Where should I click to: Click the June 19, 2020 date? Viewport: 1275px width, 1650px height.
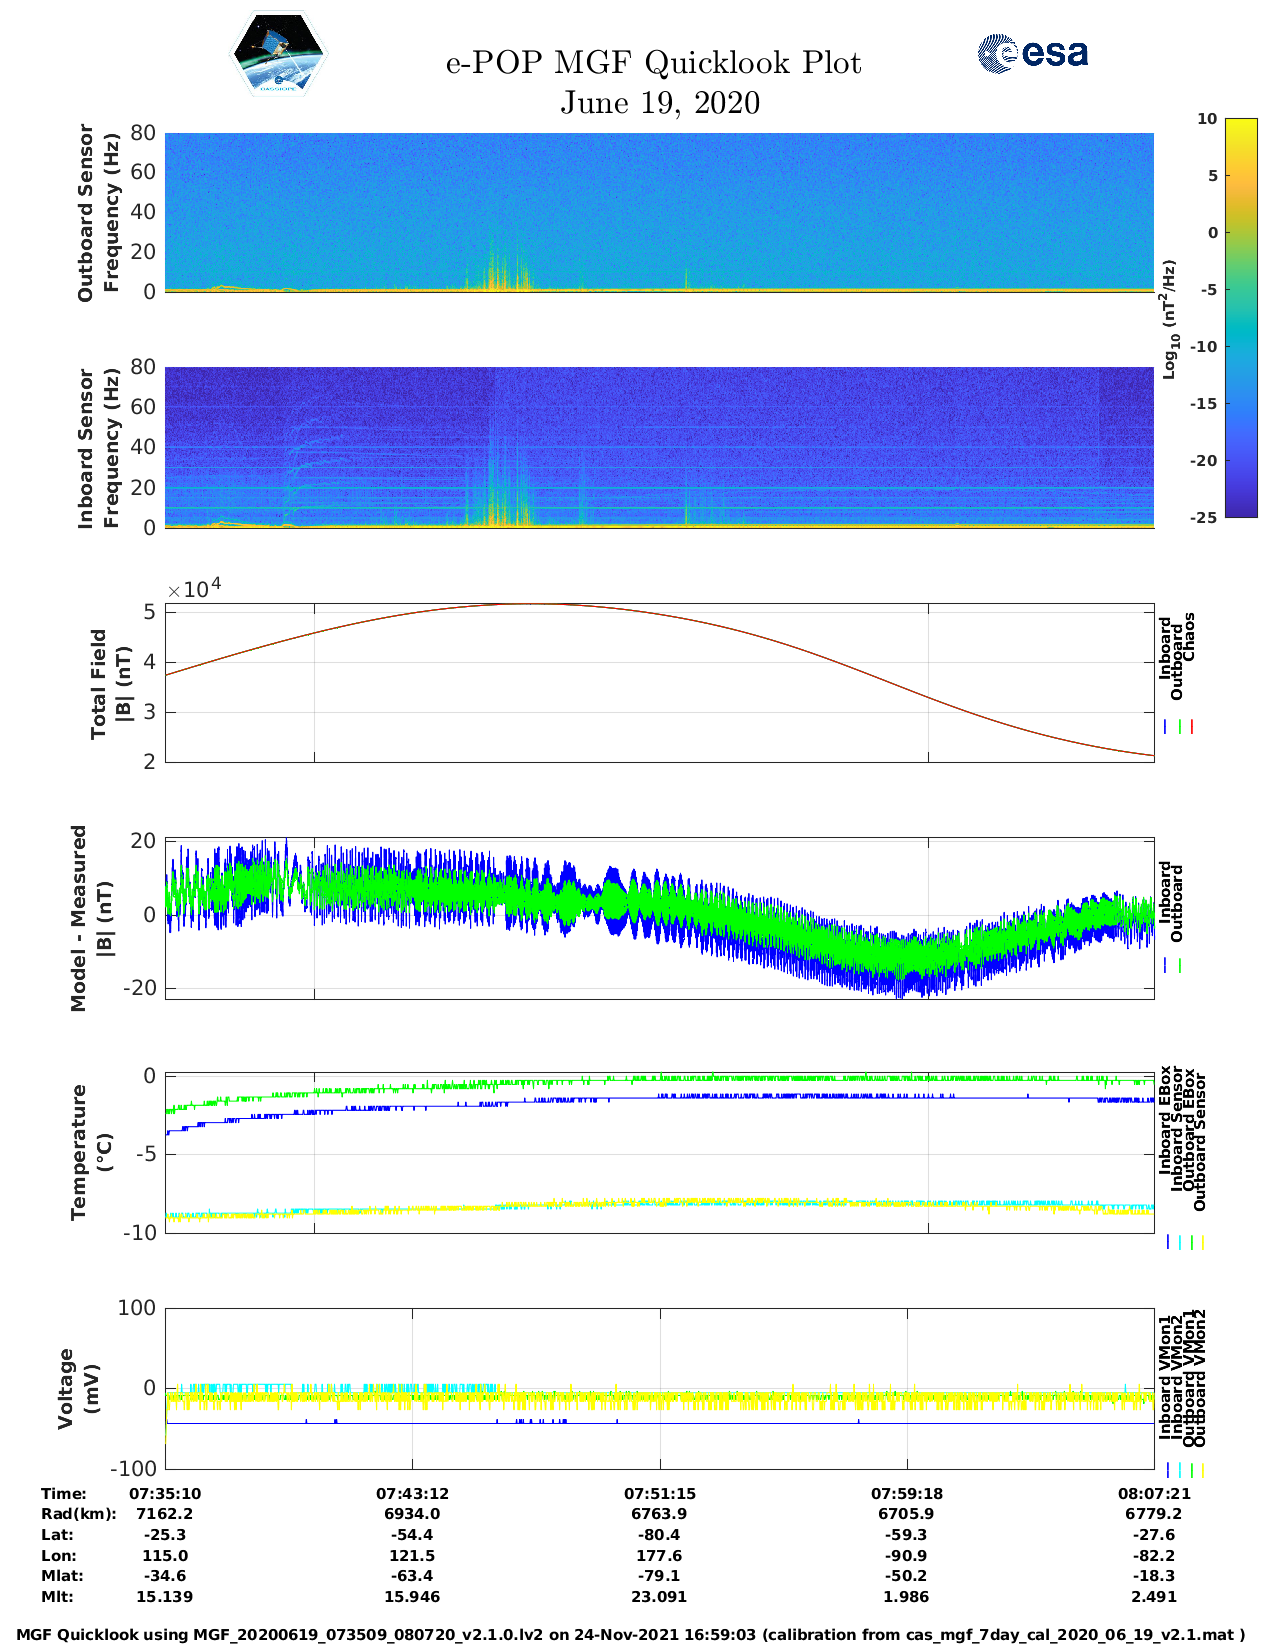tap(659, 103)
